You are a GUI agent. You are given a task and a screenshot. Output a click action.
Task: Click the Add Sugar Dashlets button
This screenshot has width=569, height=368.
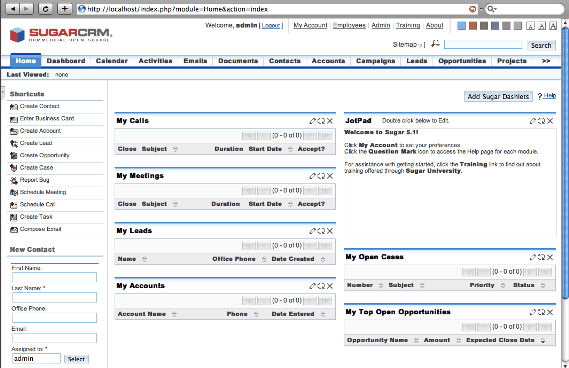(498, 97)
